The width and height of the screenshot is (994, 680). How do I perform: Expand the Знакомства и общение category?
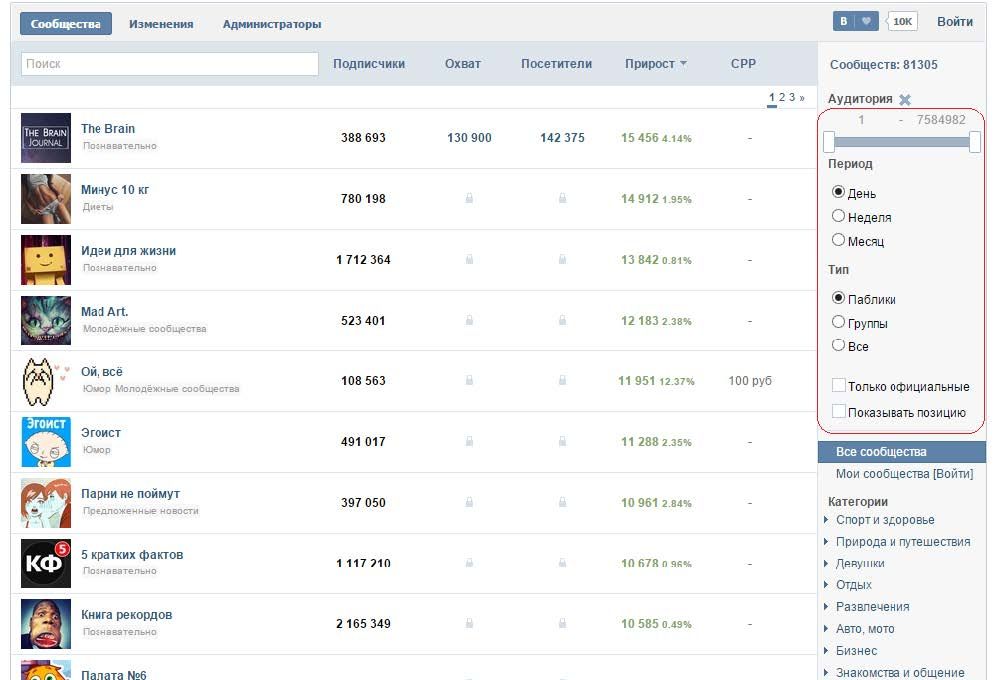click(826, 672)
